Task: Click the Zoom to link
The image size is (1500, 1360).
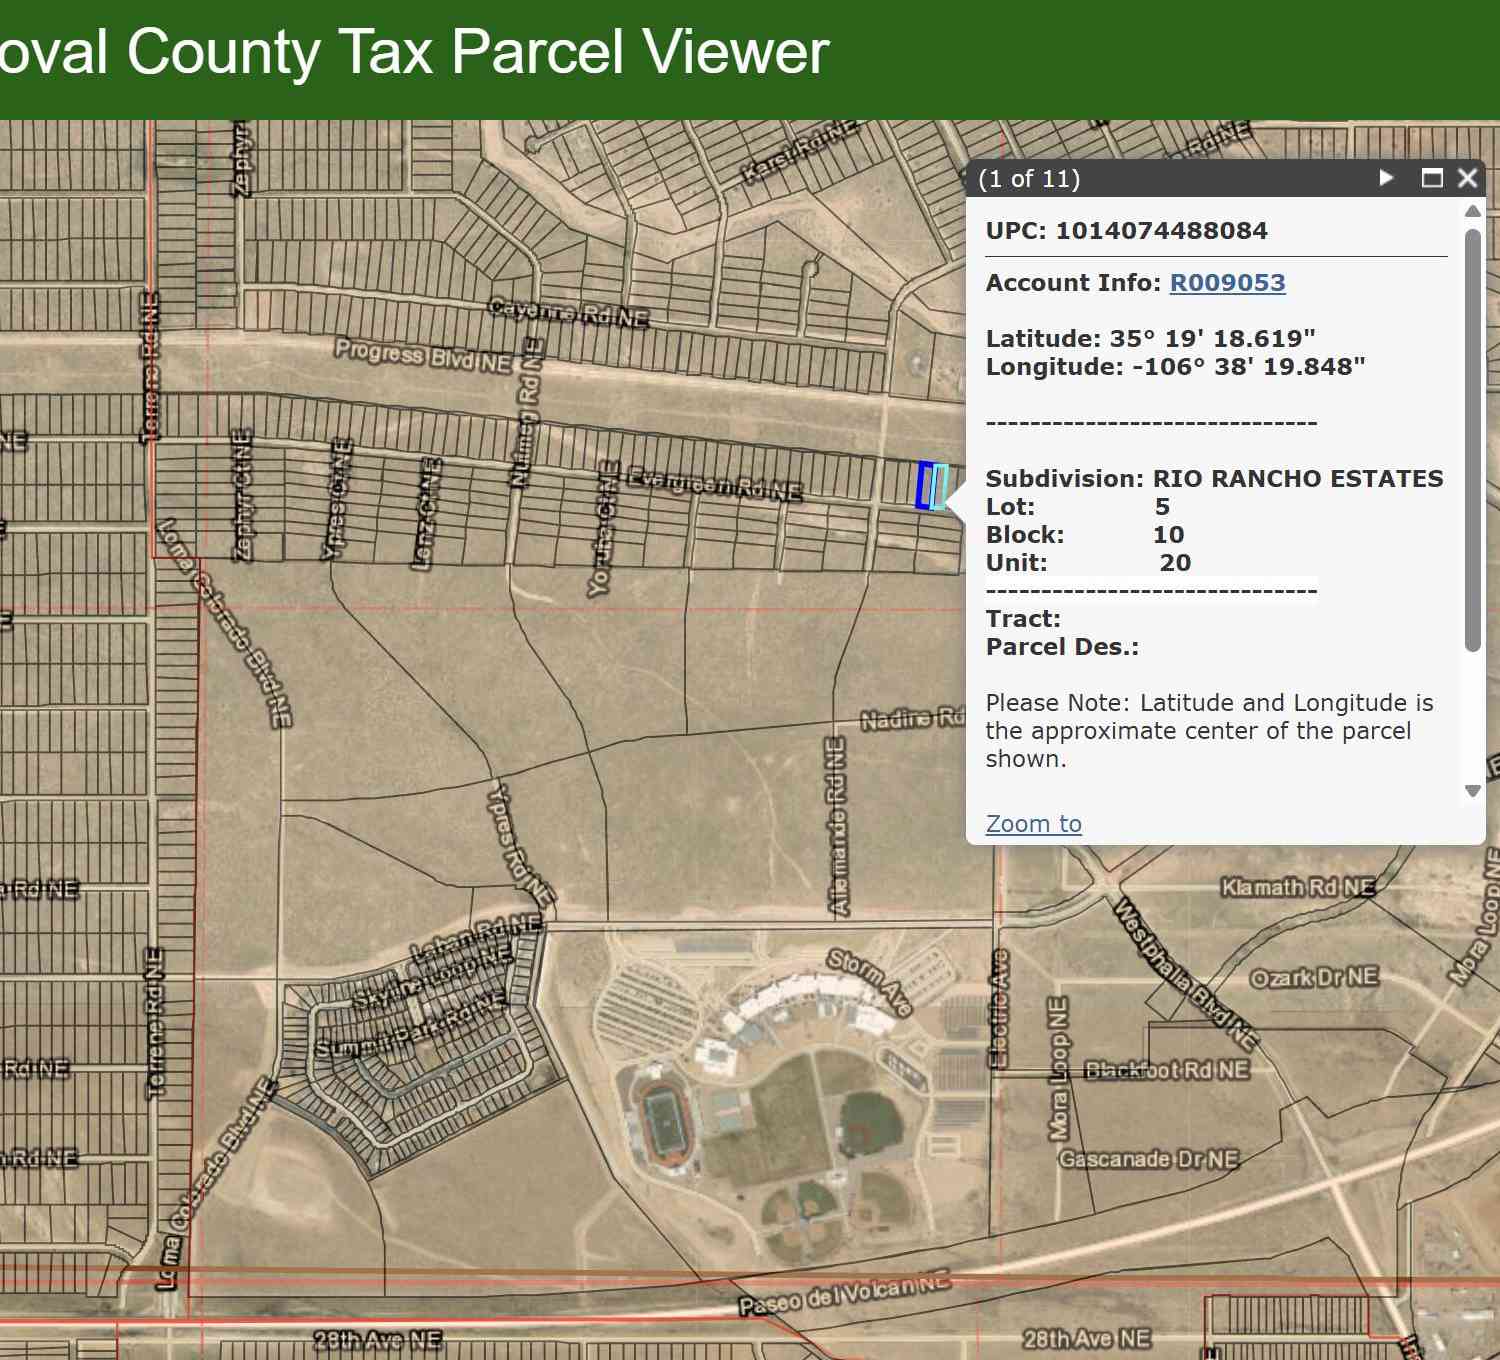Action: point(1033,824)
